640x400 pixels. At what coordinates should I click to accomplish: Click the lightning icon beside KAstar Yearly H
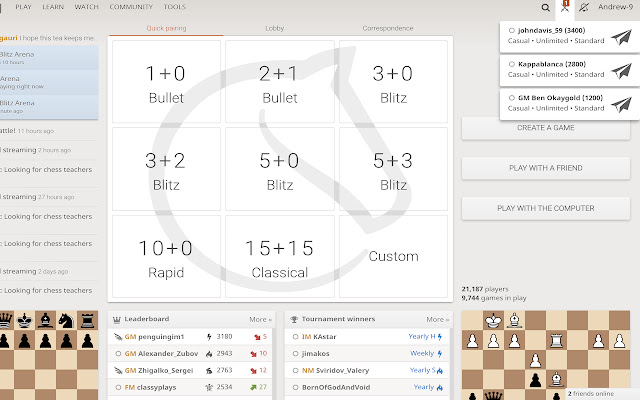[440, 337]
